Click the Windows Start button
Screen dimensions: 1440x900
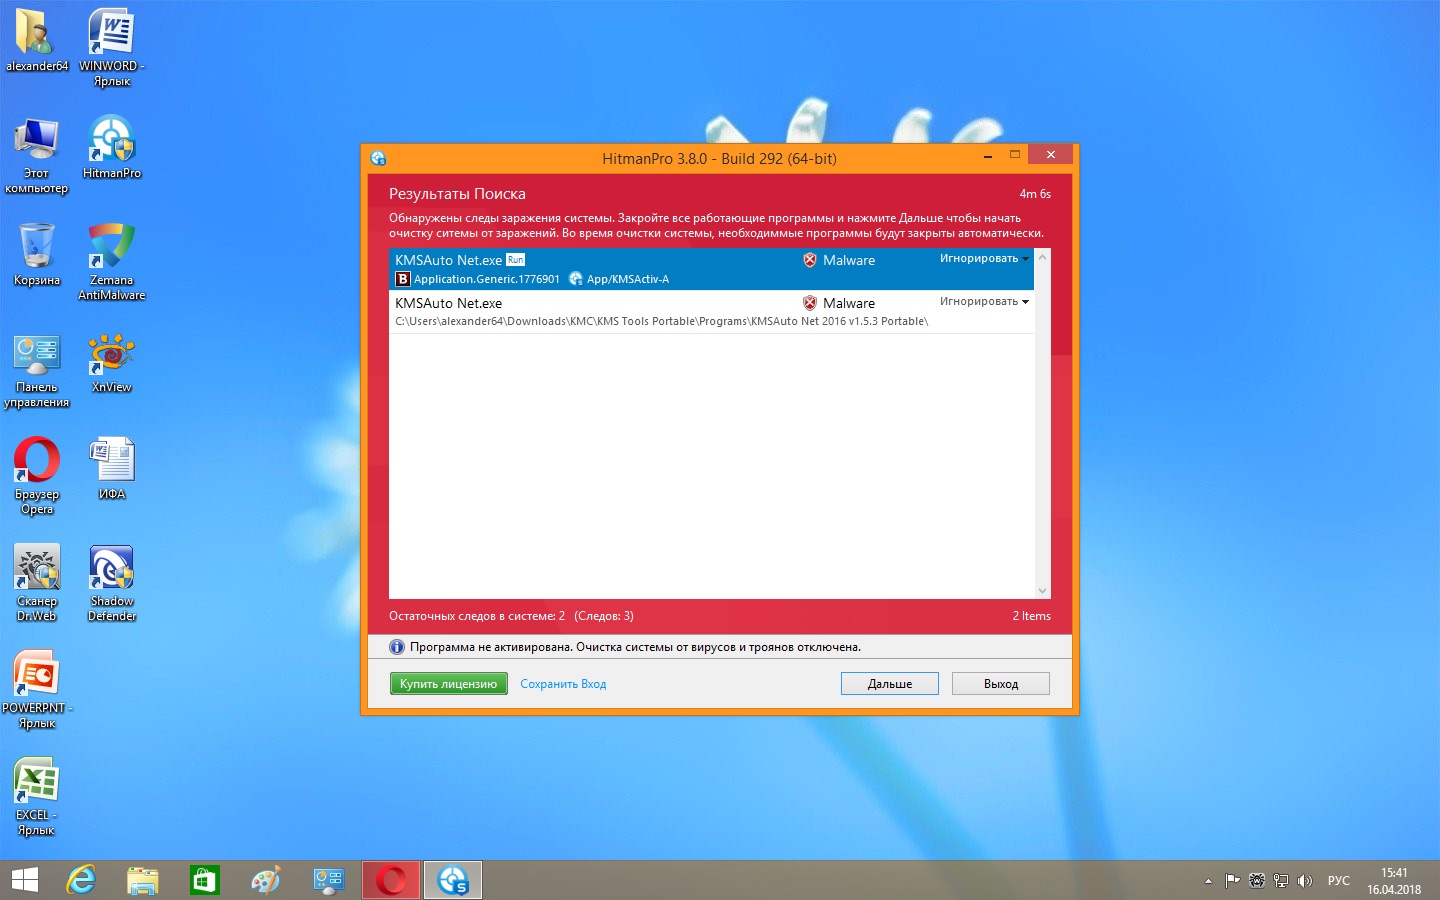point(24,880)
